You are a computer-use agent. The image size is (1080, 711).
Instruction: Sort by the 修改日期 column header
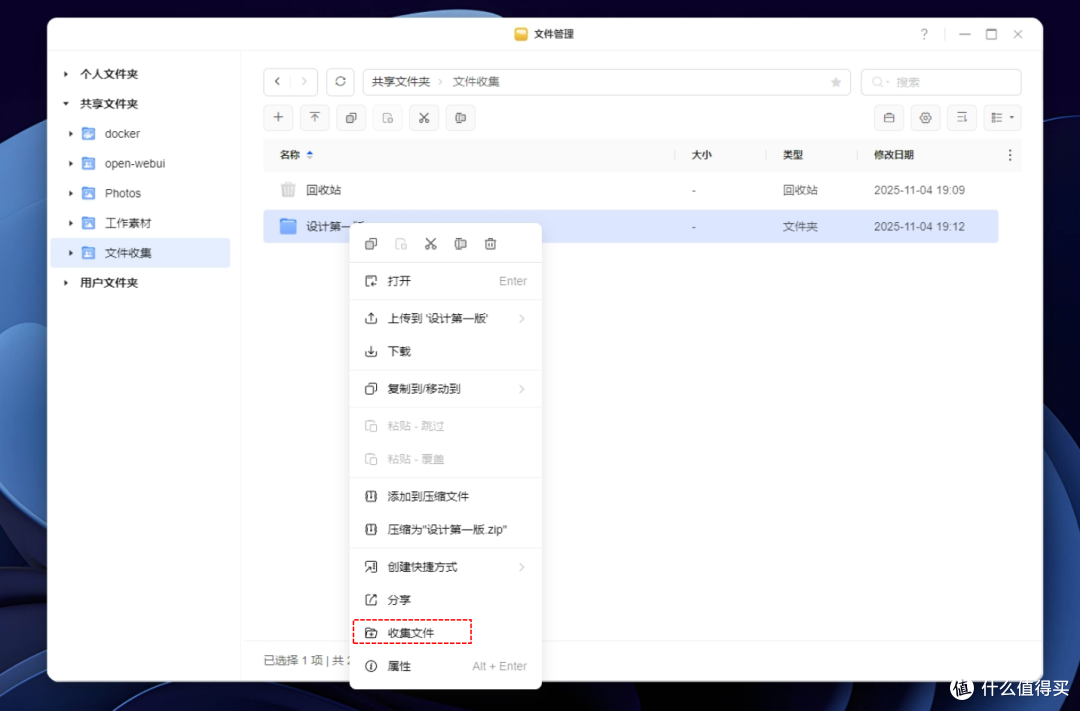pos(893,155)
